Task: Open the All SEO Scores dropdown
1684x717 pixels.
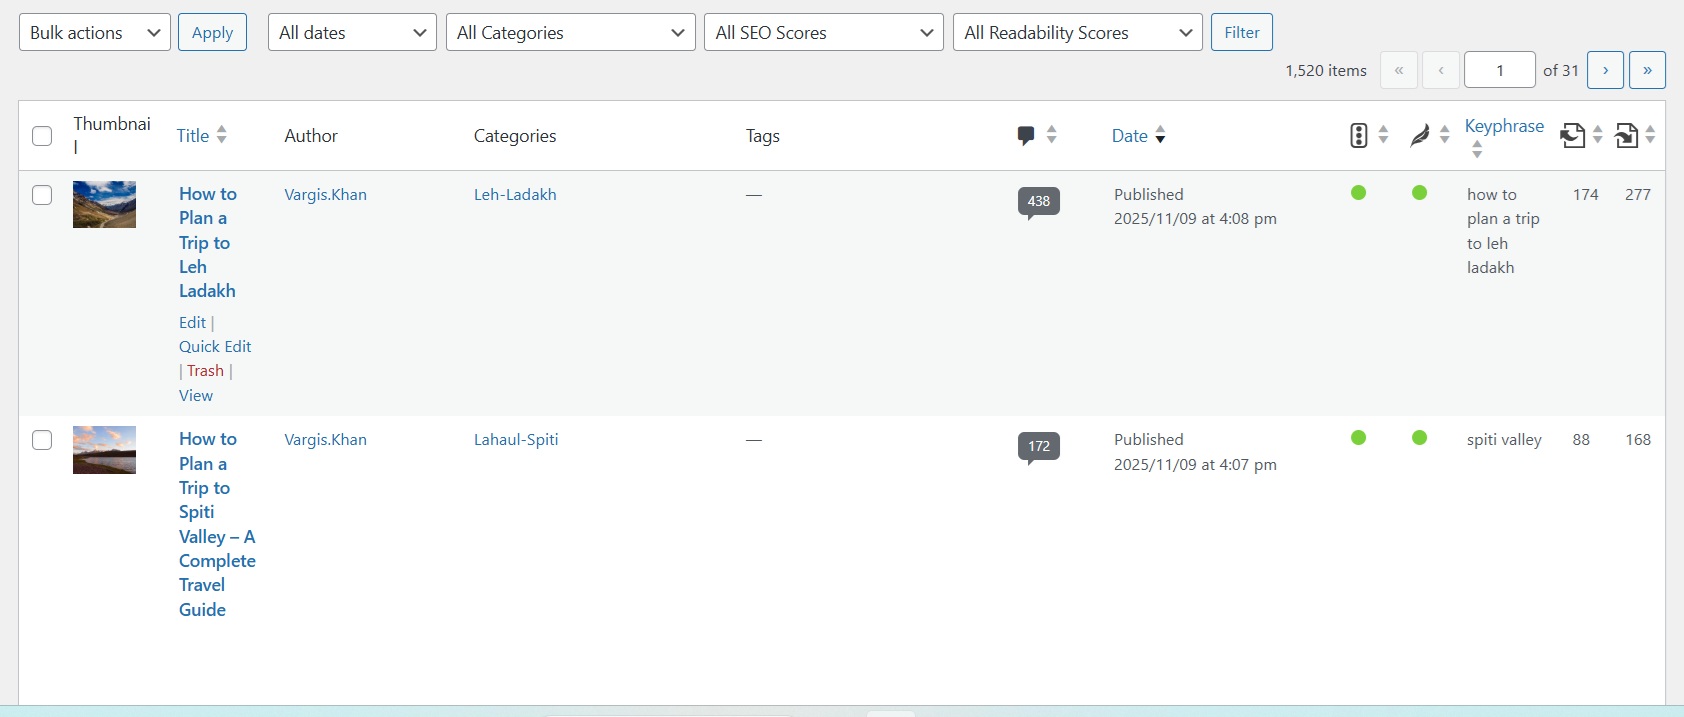Action: [823, 33]
